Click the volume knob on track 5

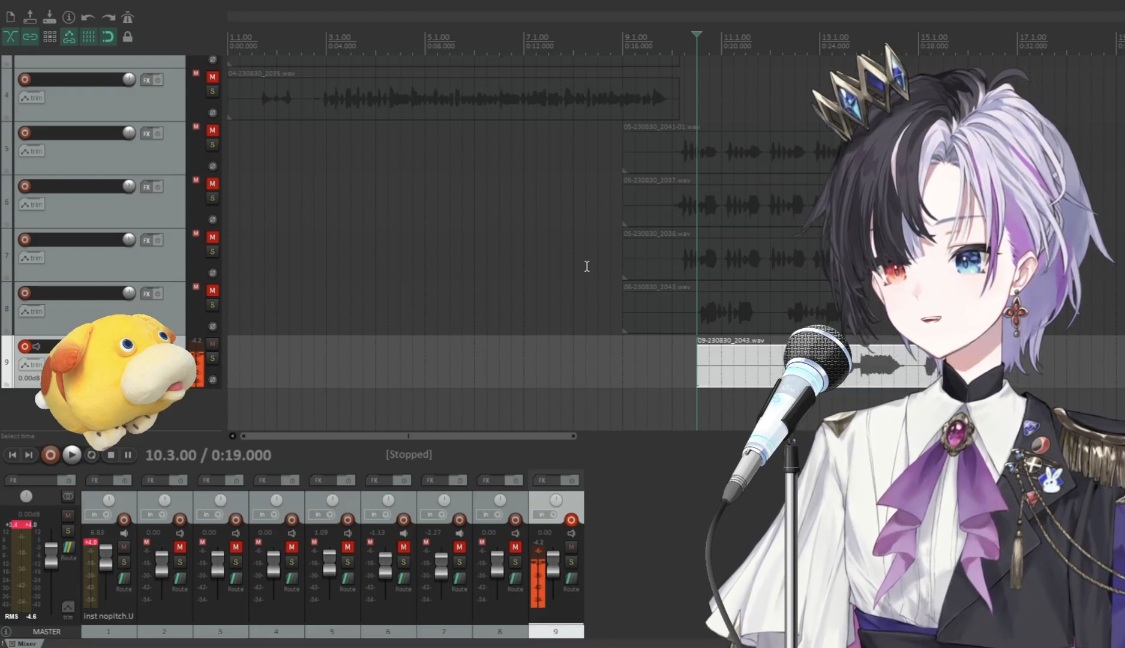[128, 133]
